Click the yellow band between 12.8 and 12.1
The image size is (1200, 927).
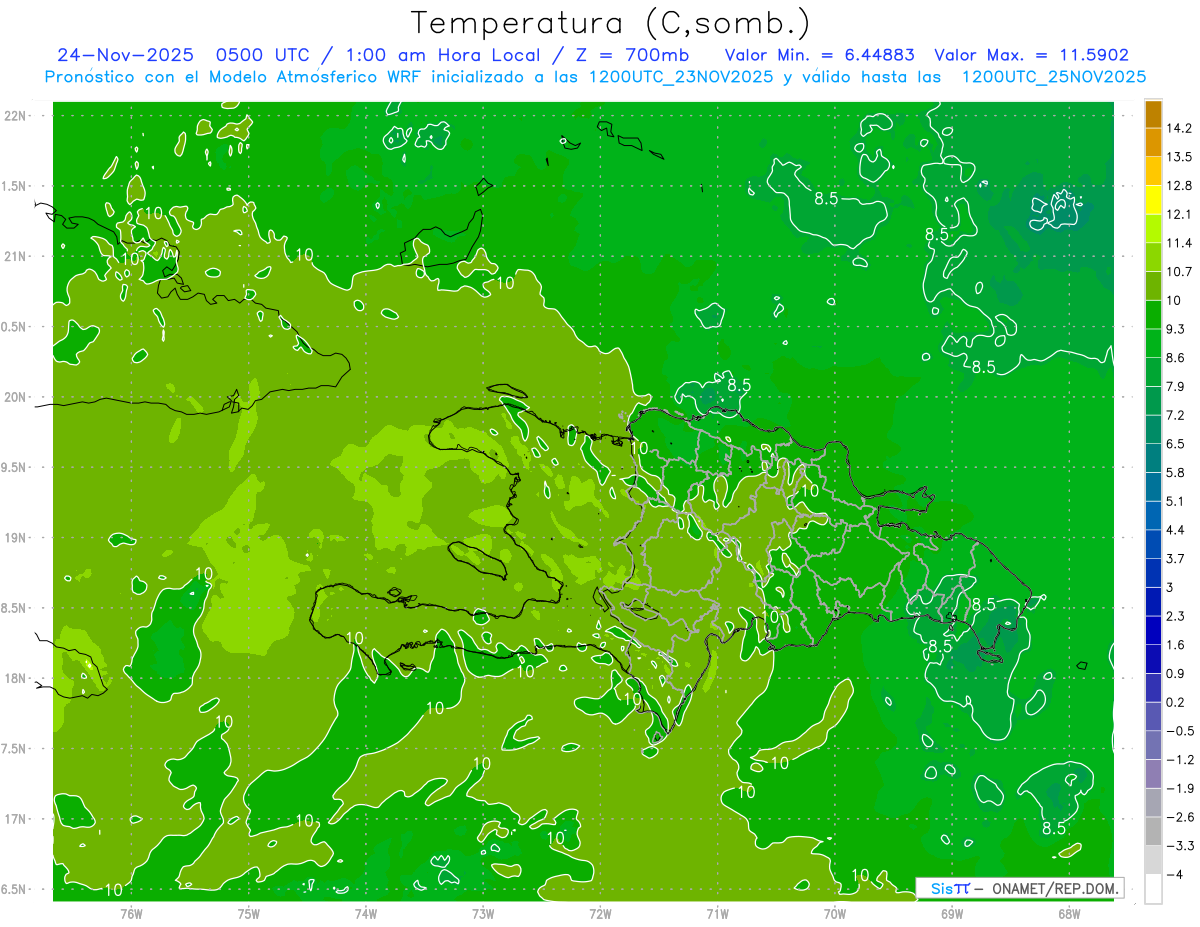point(1153,200)
